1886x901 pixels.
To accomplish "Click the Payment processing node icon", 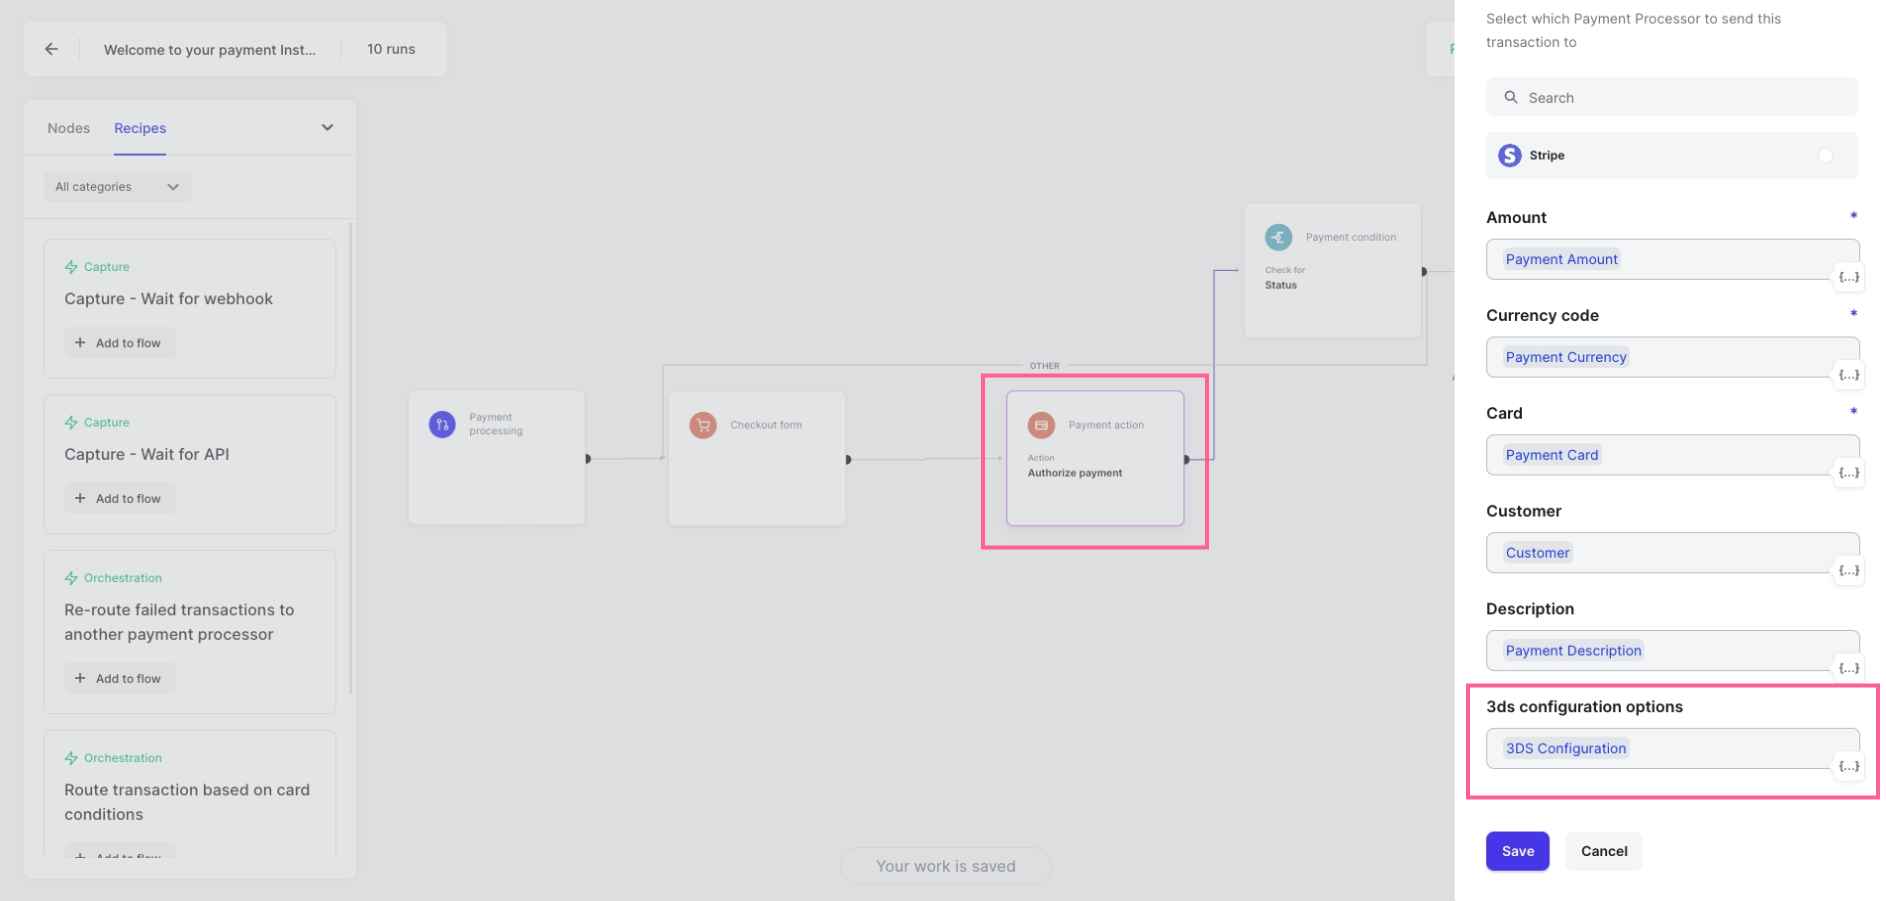I will pyautogui.click(x=442, y=425).
